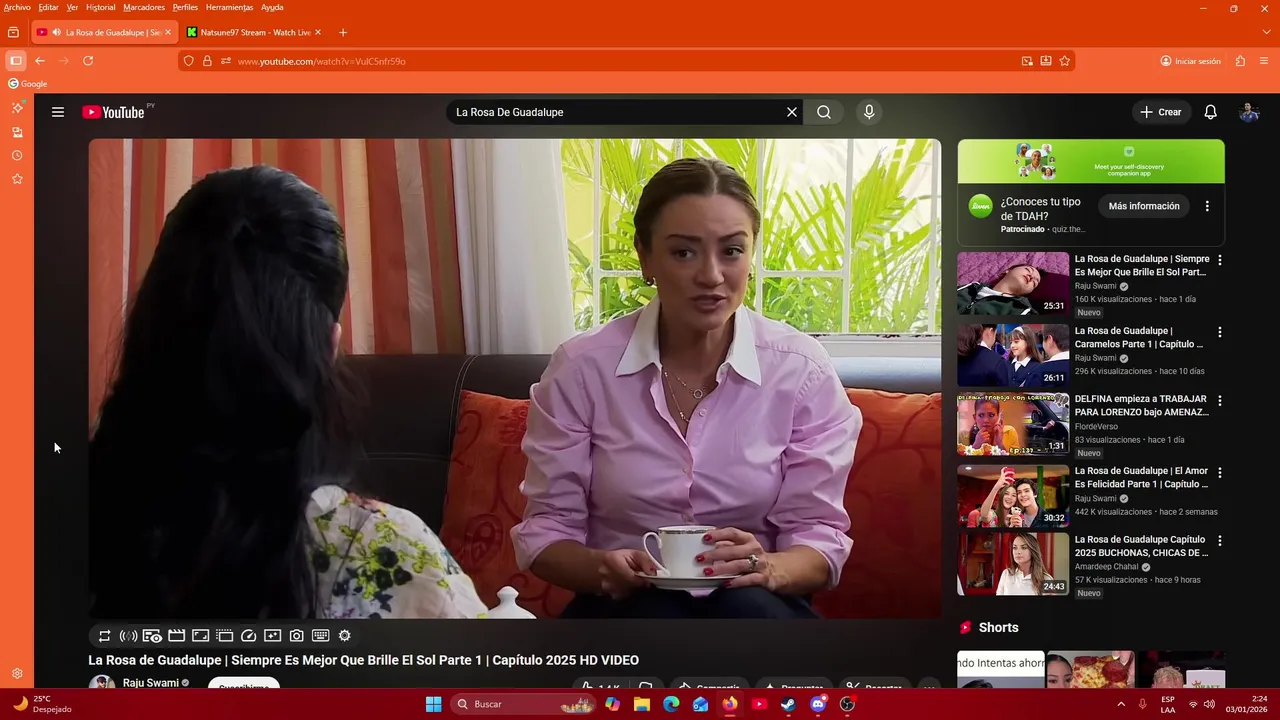Go to YouTube home via the logo
Viewport: 1280px width, 720px height.
(113, 112)
